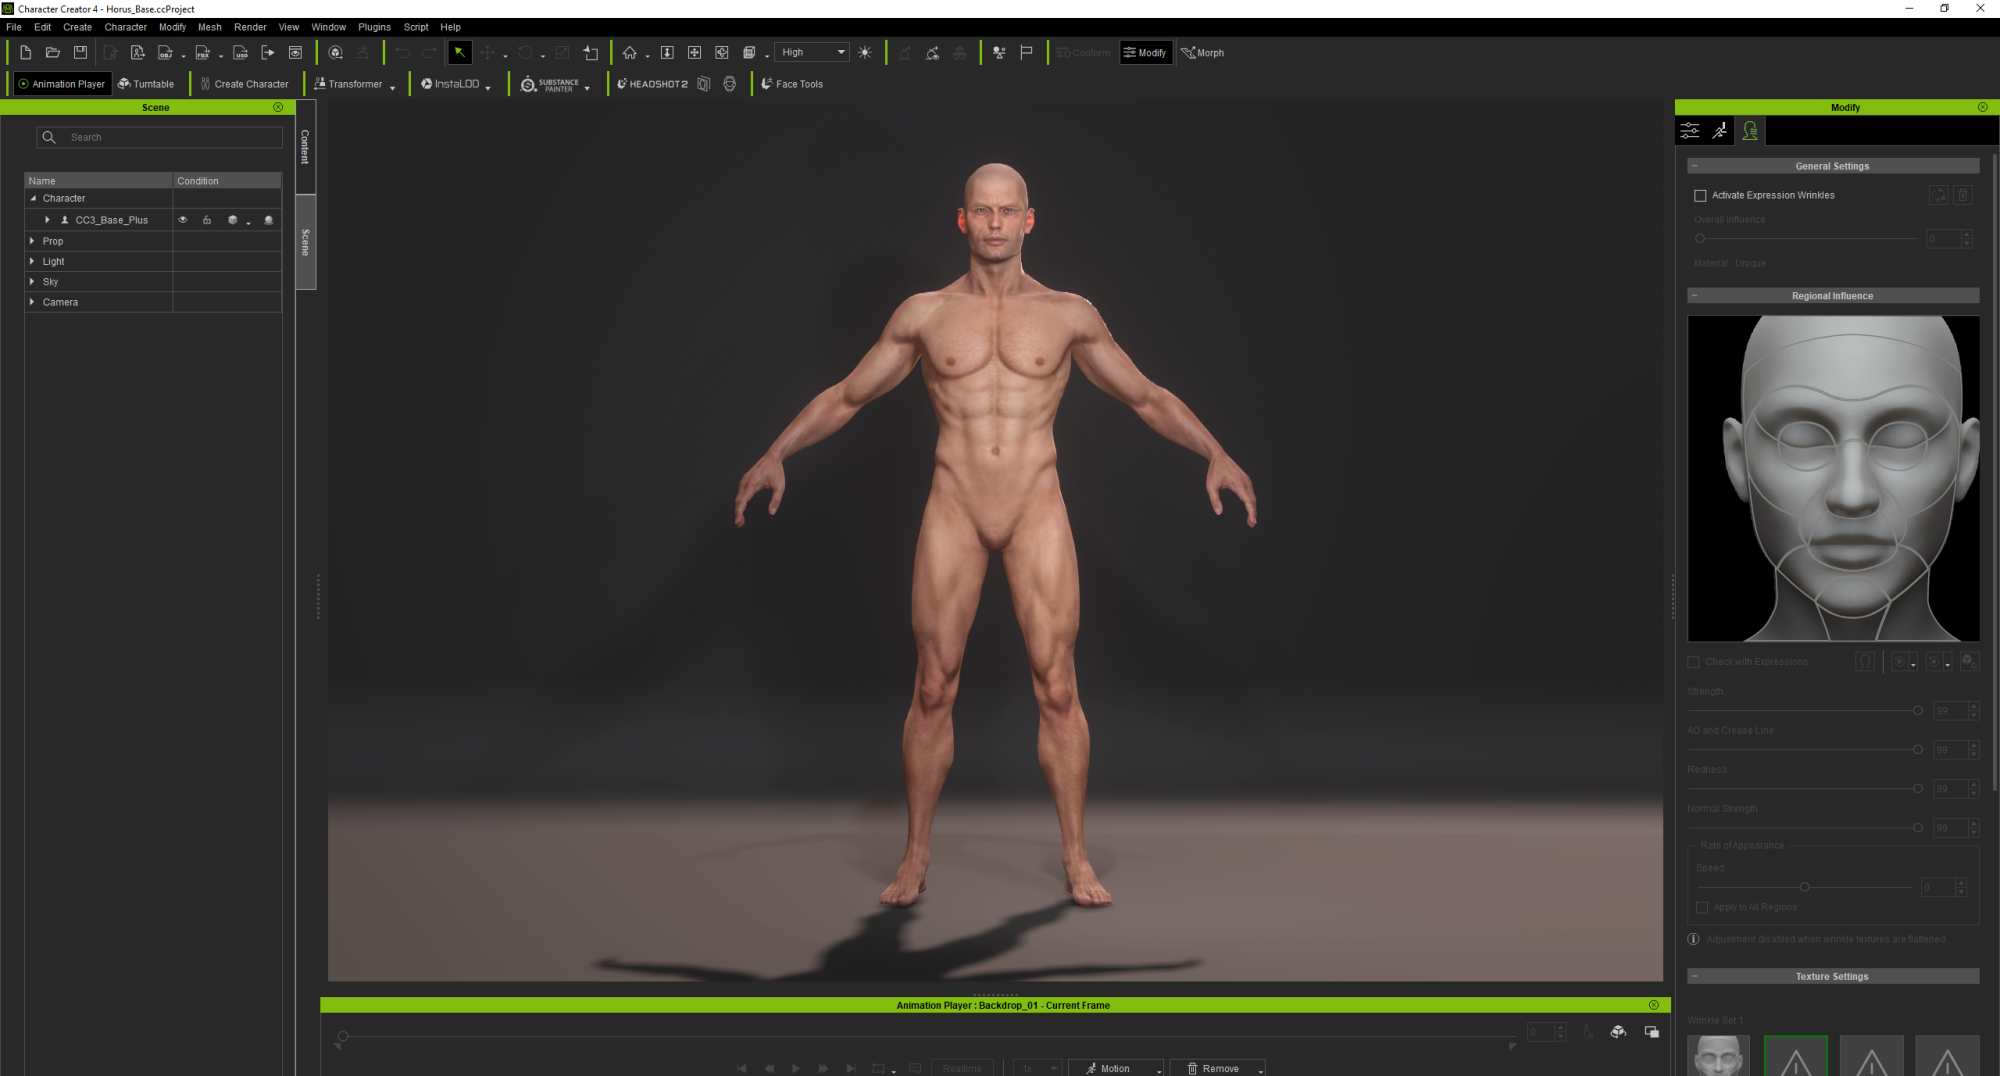Select the arrow selection tool
This screenshot has height=1076, width=2000.
[460, 53]
